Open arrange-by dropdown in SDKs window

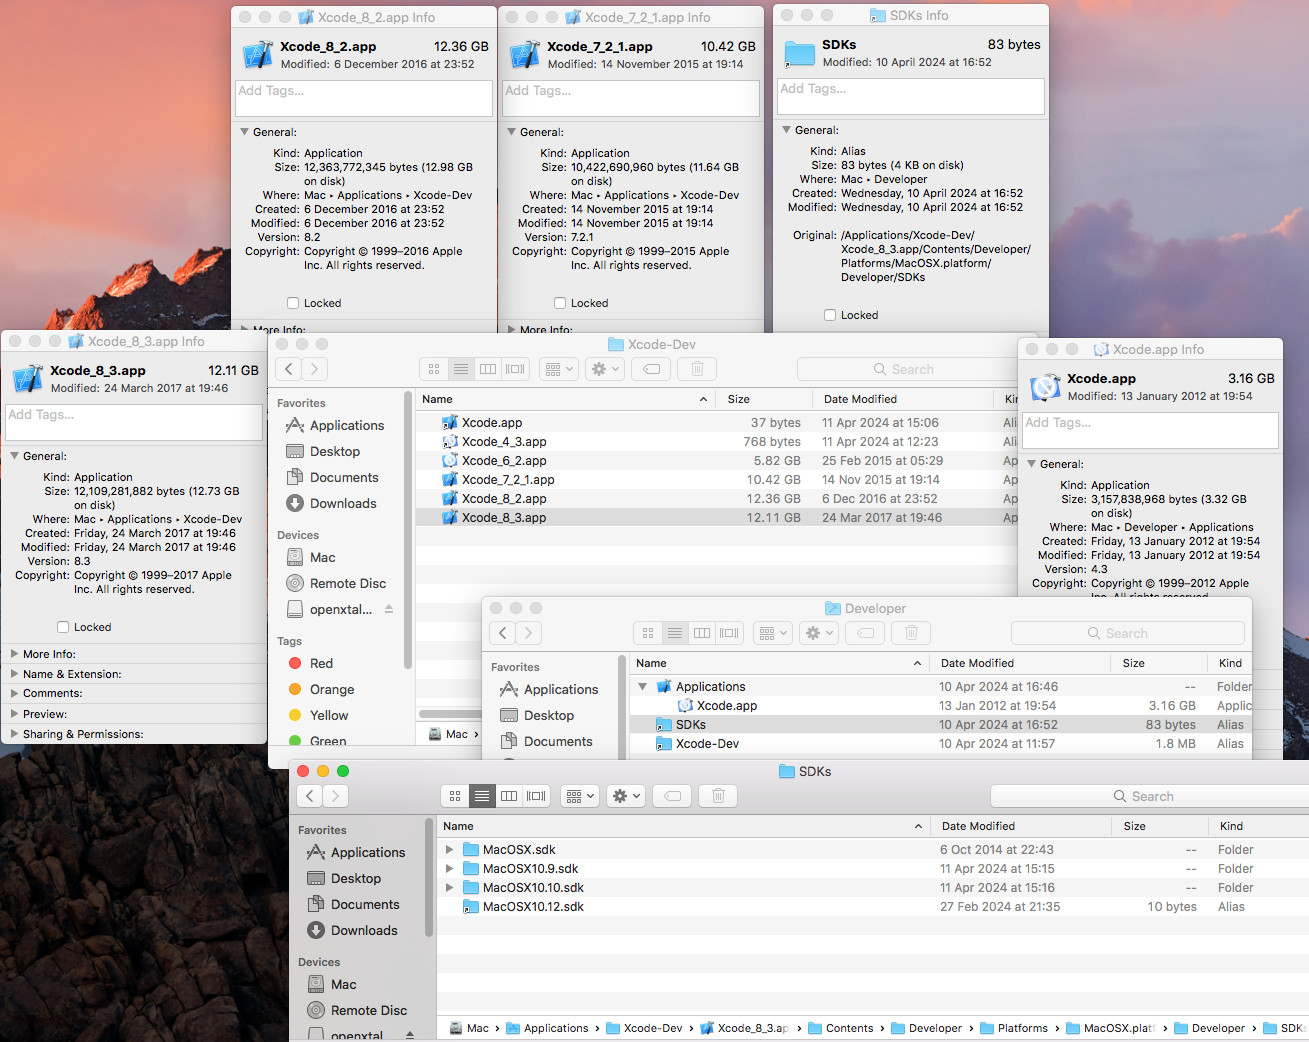click(580, 796)
